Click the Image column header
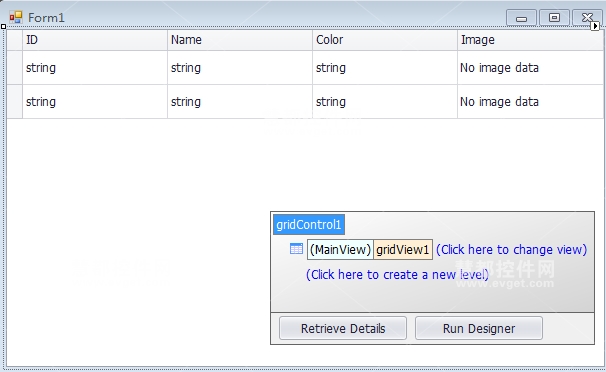 pyautogui.click(x=530, y=40)
